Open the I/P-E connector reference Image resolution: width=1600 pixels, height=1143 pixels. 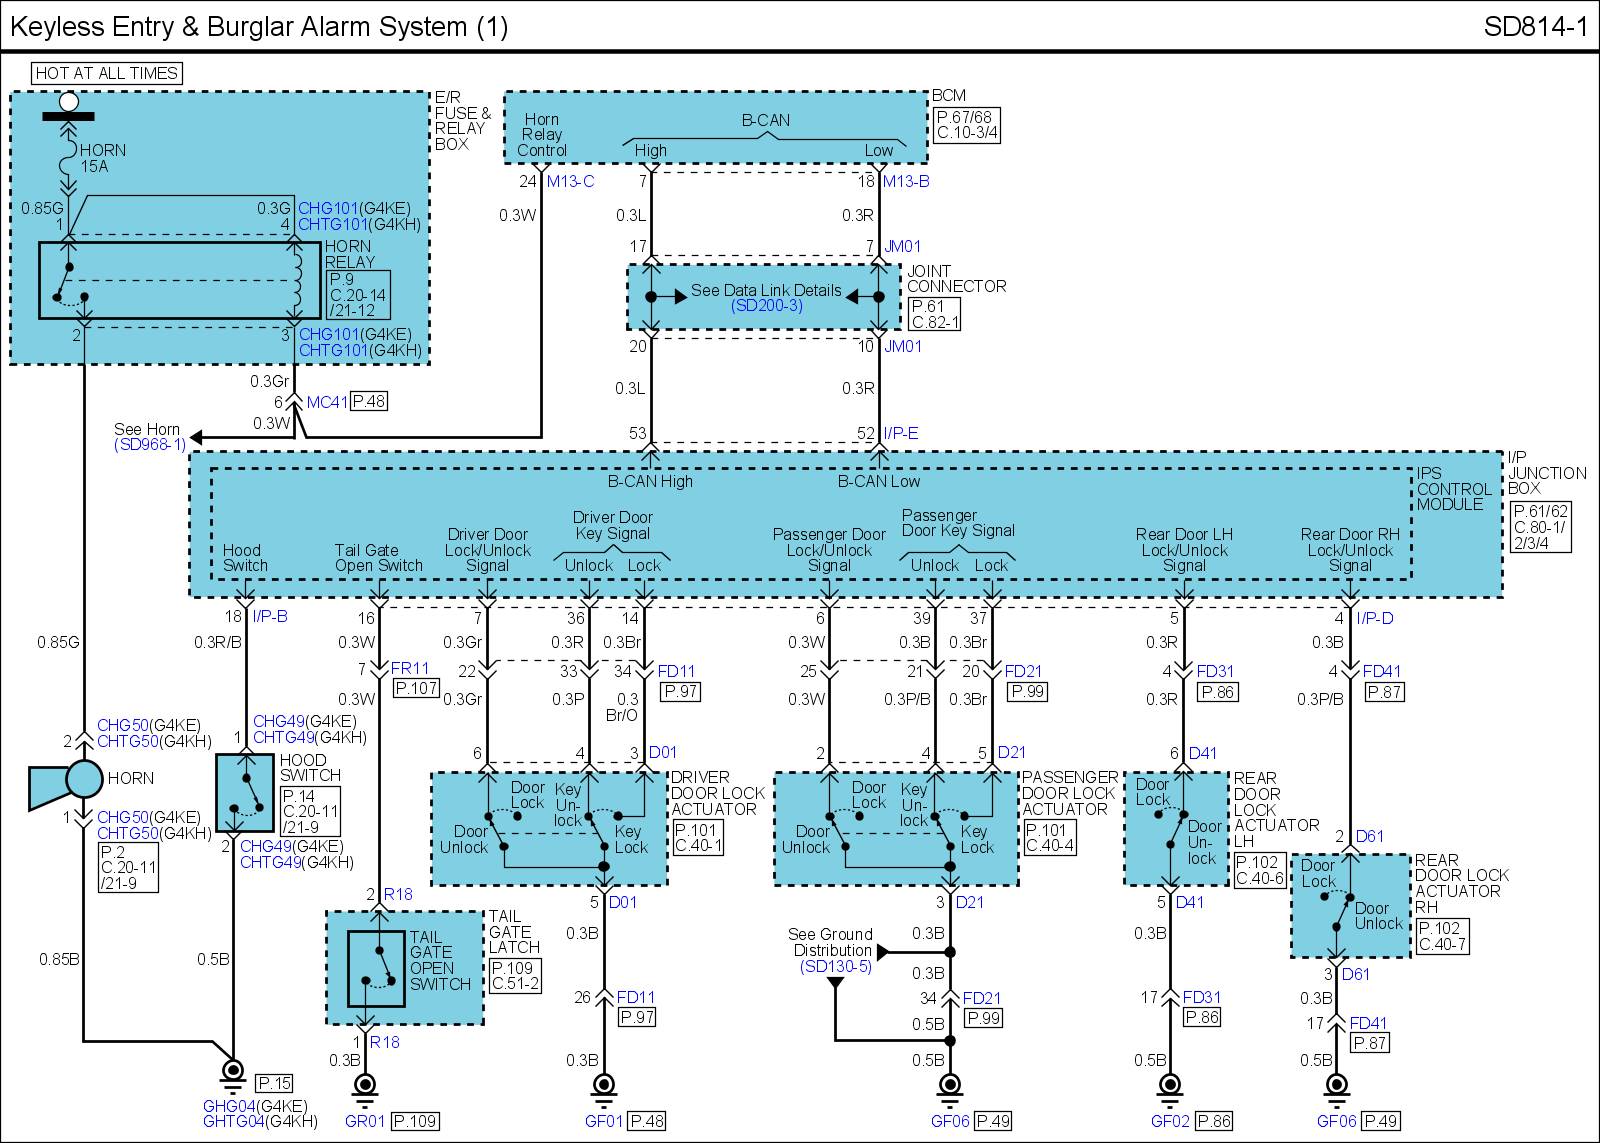tap(900, 433)
